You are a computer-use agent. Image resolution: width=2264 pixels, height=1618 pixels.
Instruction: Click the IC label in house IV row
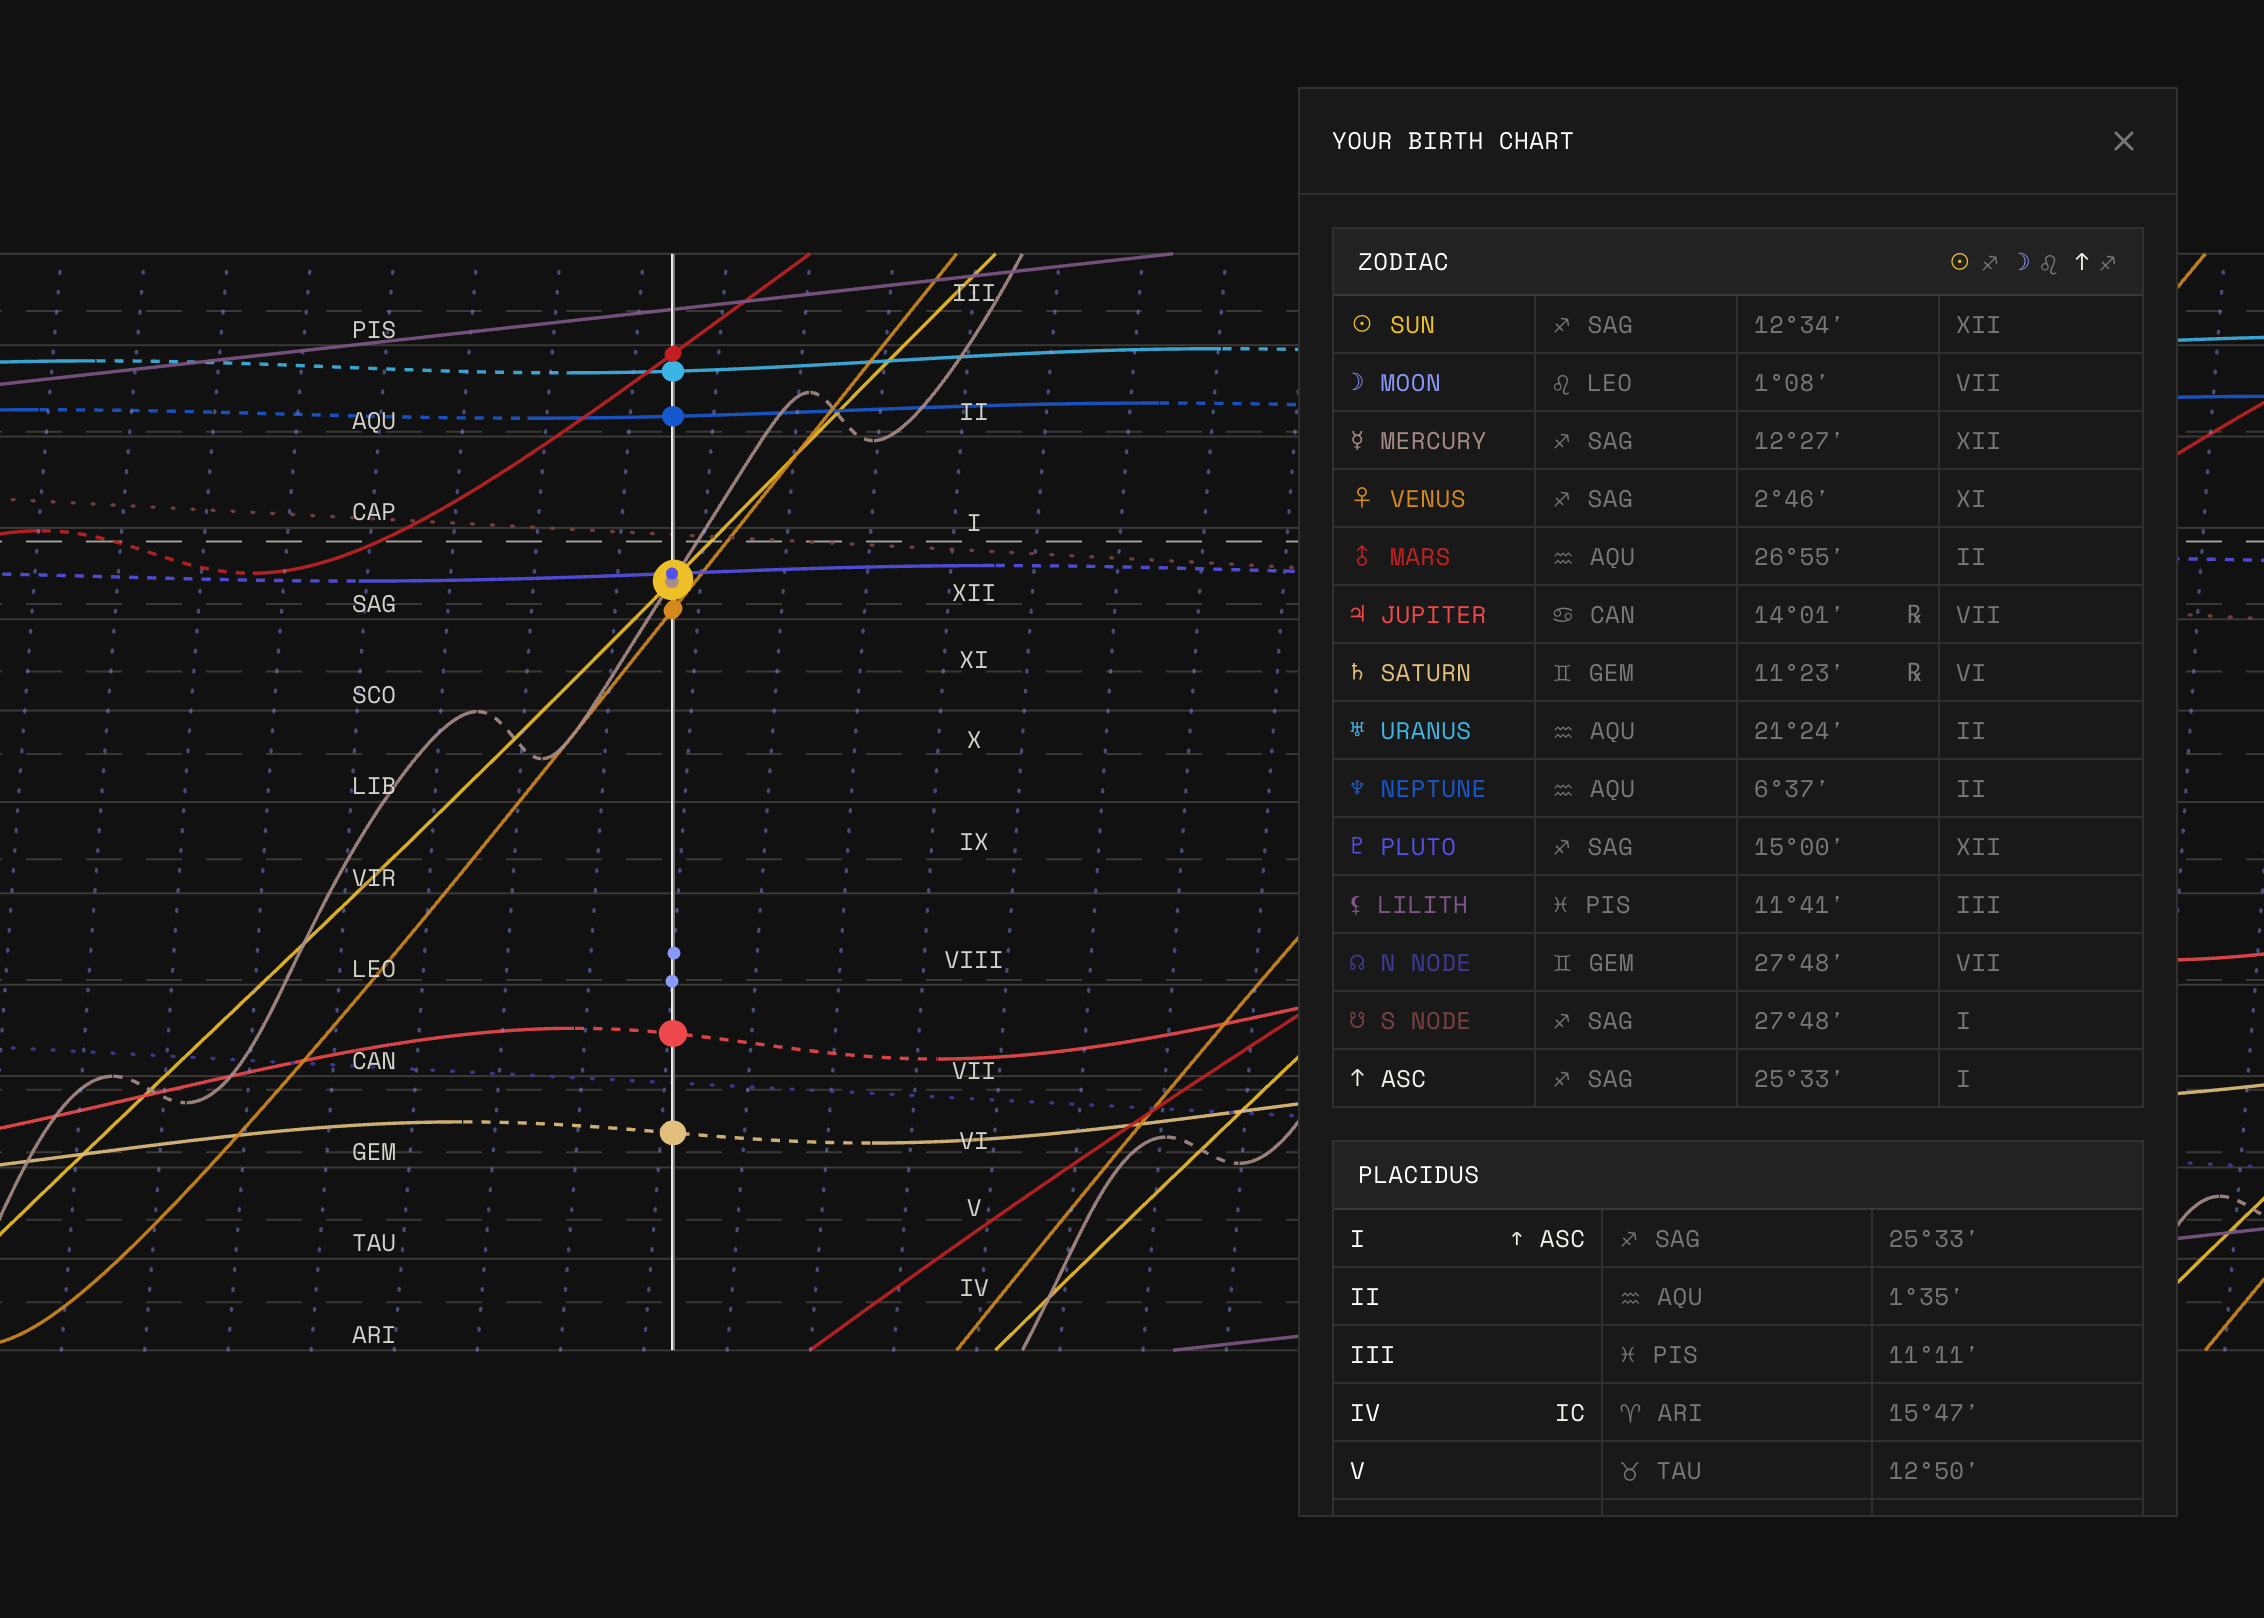[1569, 1413]
